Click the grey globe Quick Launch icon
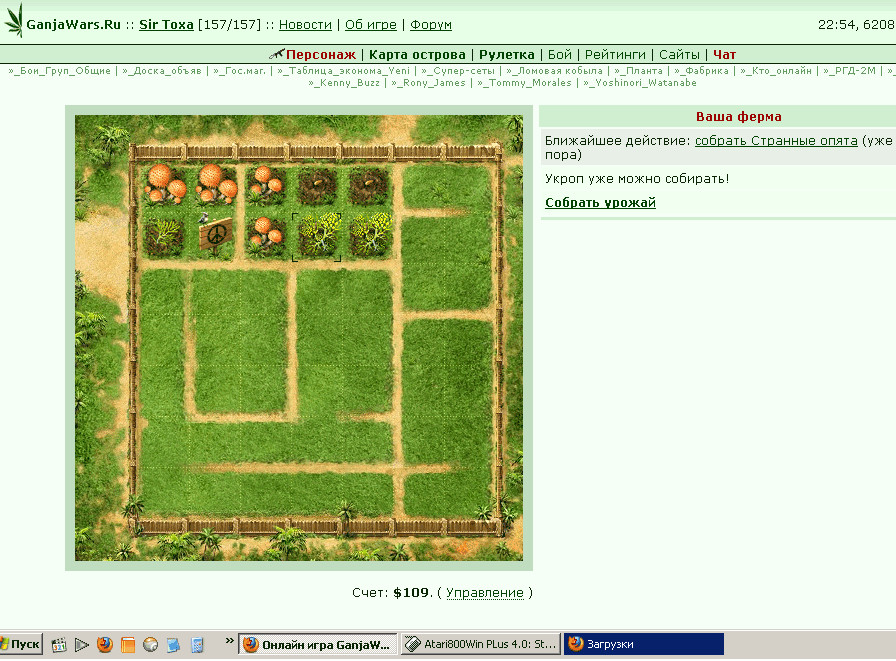This screenshot has width=896, height=661. [x=150, y=645]
